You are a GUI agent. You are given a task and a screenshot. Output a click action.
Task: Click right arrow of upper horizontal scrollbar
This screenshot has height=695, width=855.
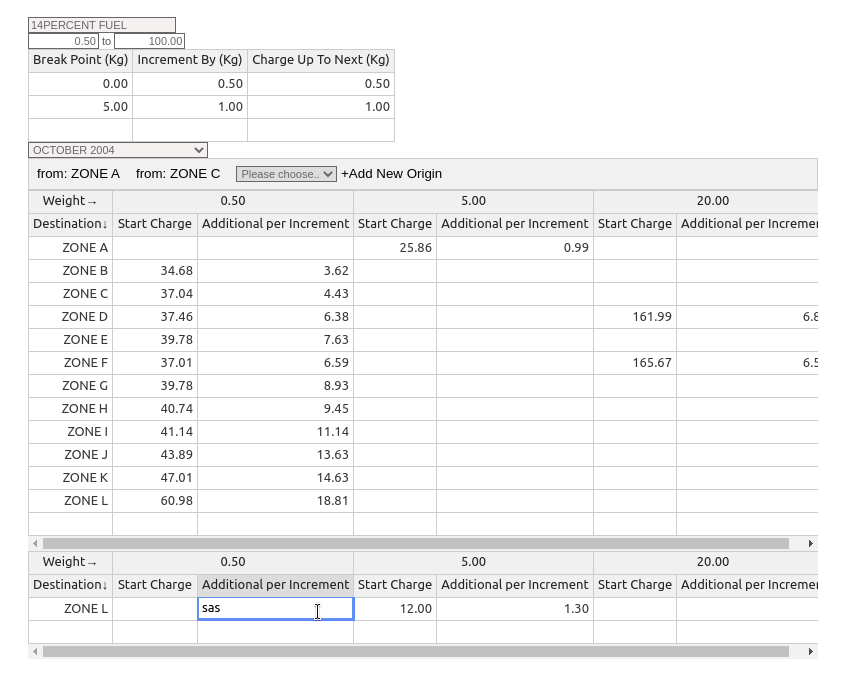coord(810,543)
